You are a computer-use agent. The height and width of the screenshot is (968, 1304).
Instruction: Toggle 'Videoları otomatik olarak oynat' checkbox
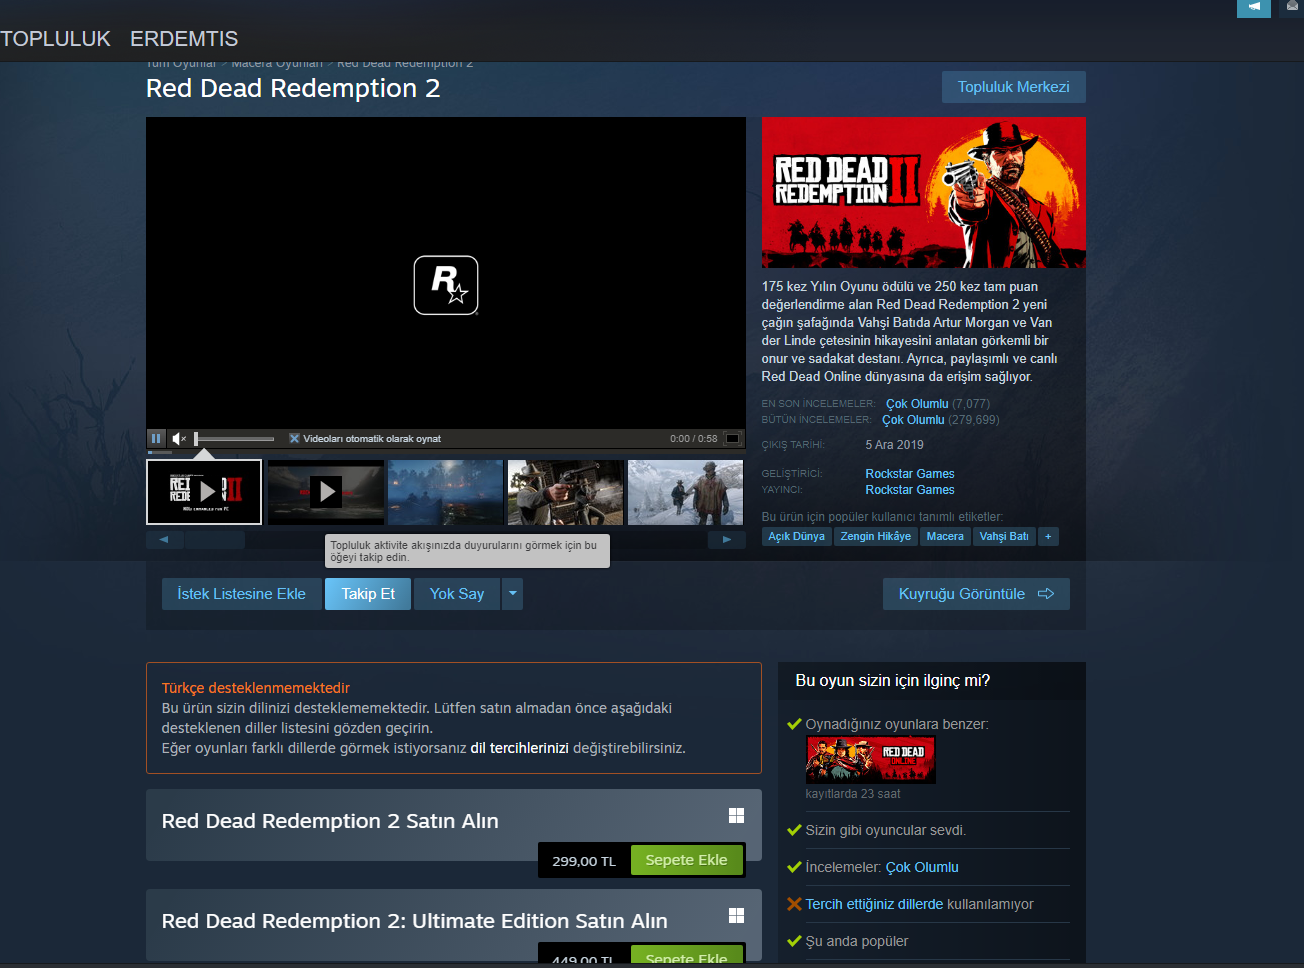(x=294, y=438)
